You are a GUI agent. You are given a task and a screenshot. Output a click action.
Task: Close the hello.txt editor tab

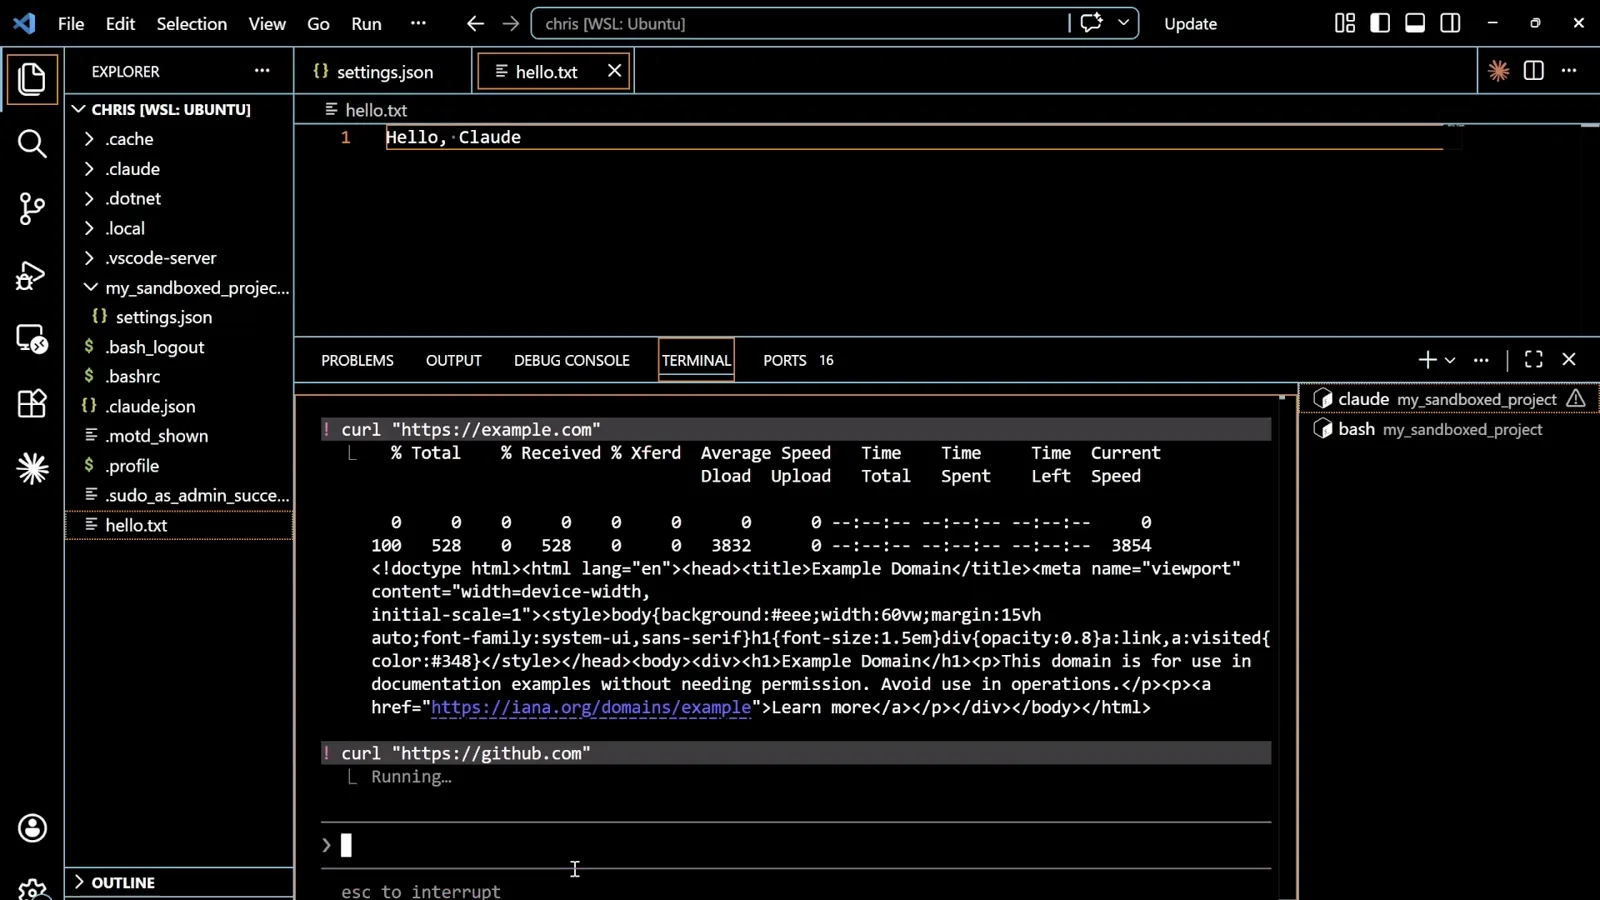coord(614,71)
